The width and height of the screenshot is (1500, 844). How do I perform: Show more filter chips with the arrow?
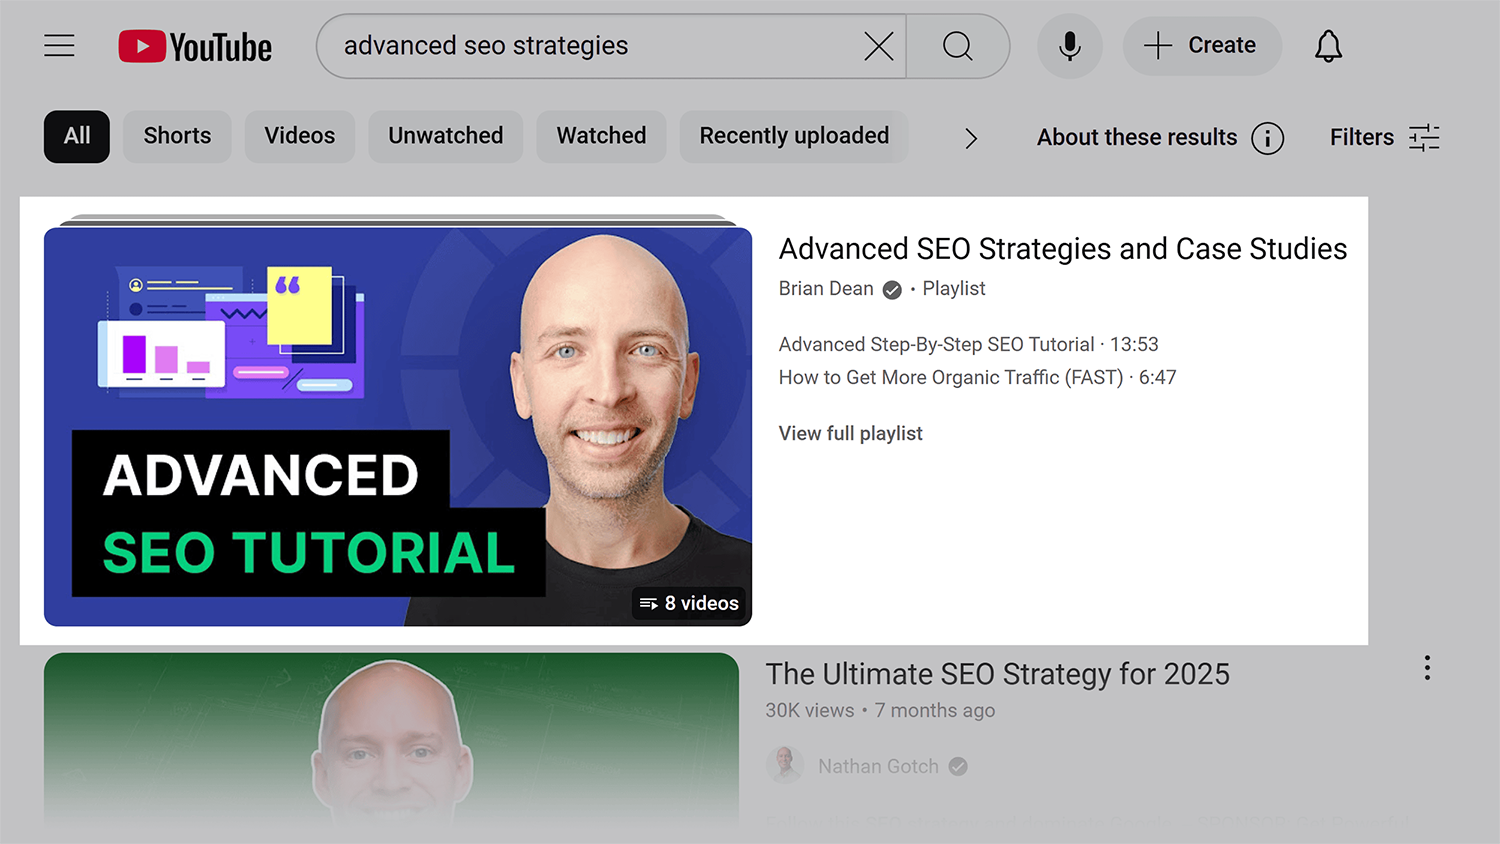[970, 138]
